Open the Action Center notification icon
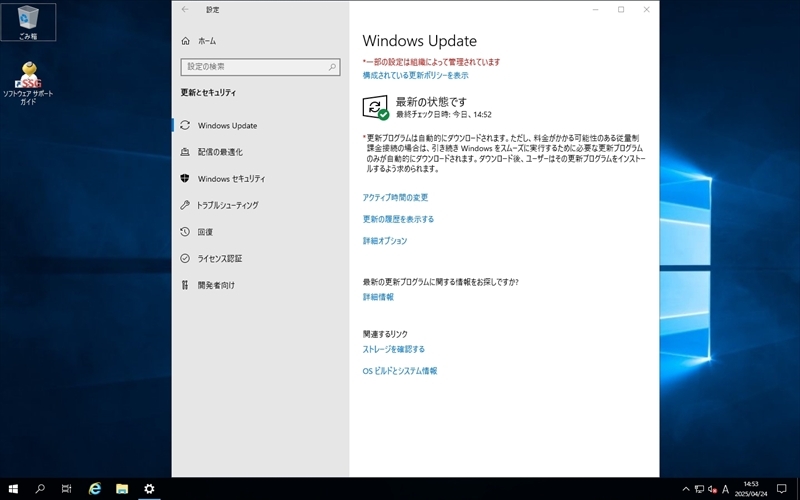Viewport: 800px width, 500px height. [x=782, y=489]
